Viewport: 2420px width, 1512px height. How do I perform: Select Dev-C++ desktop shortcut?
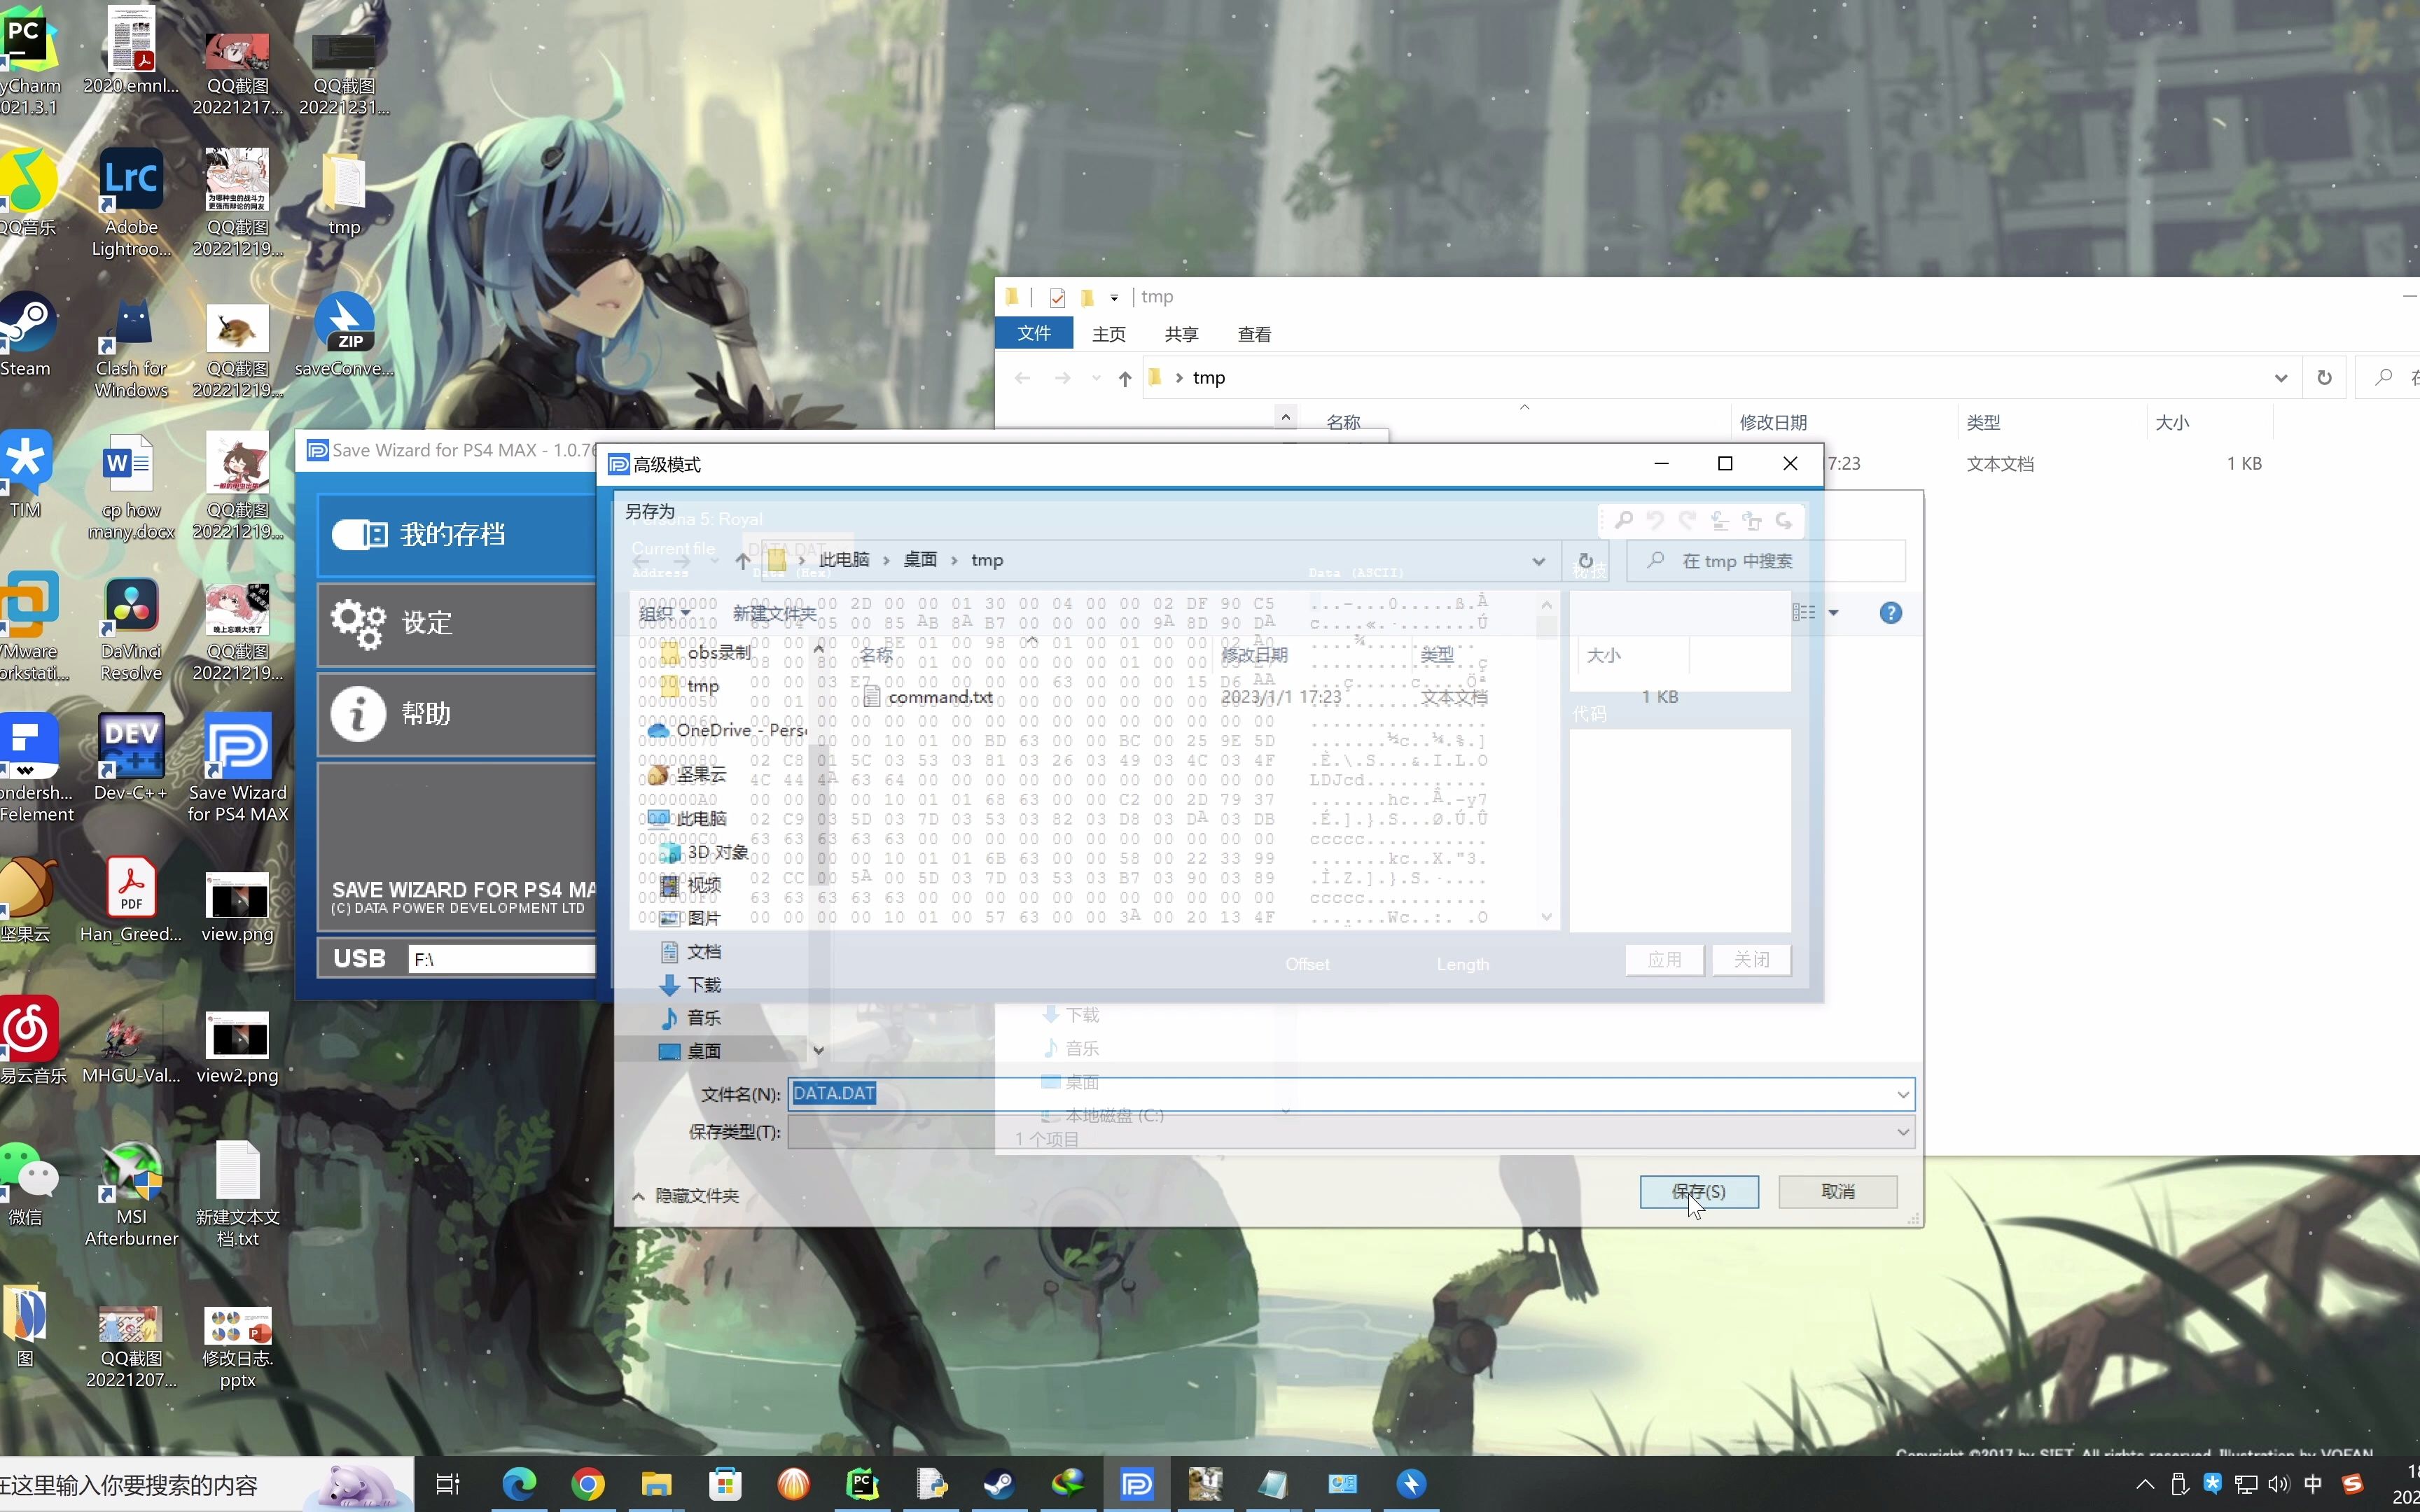[131, 757]
